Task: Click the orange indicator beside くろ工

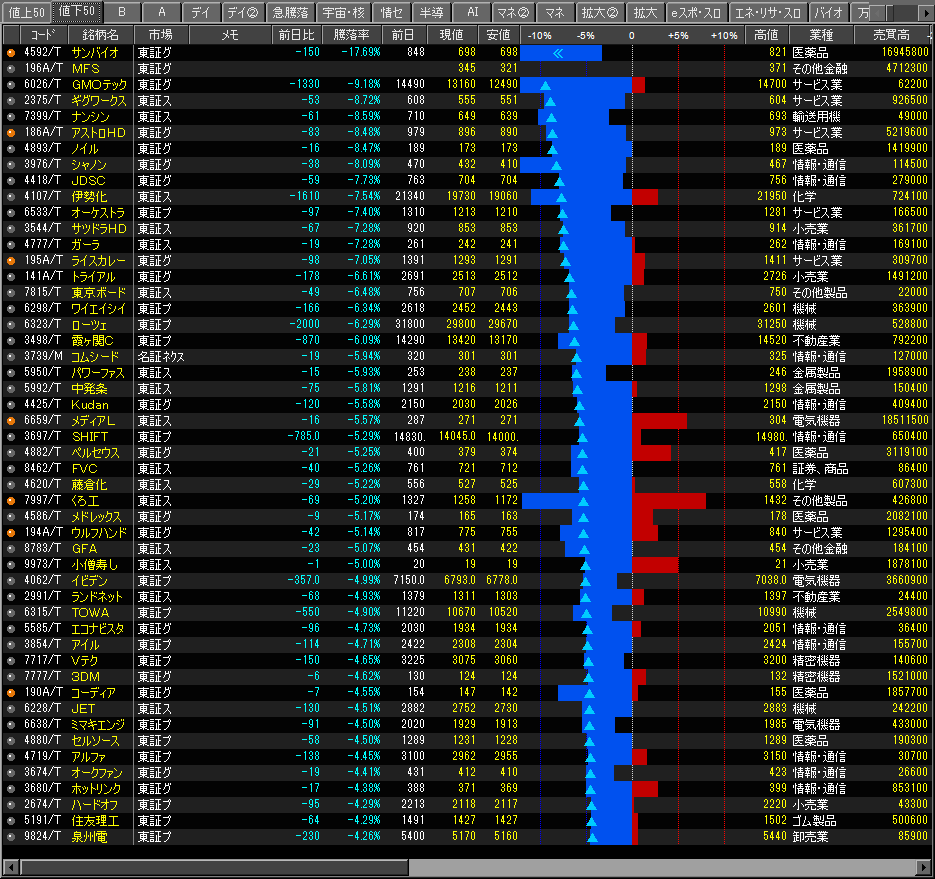Action: click(11, 500)
